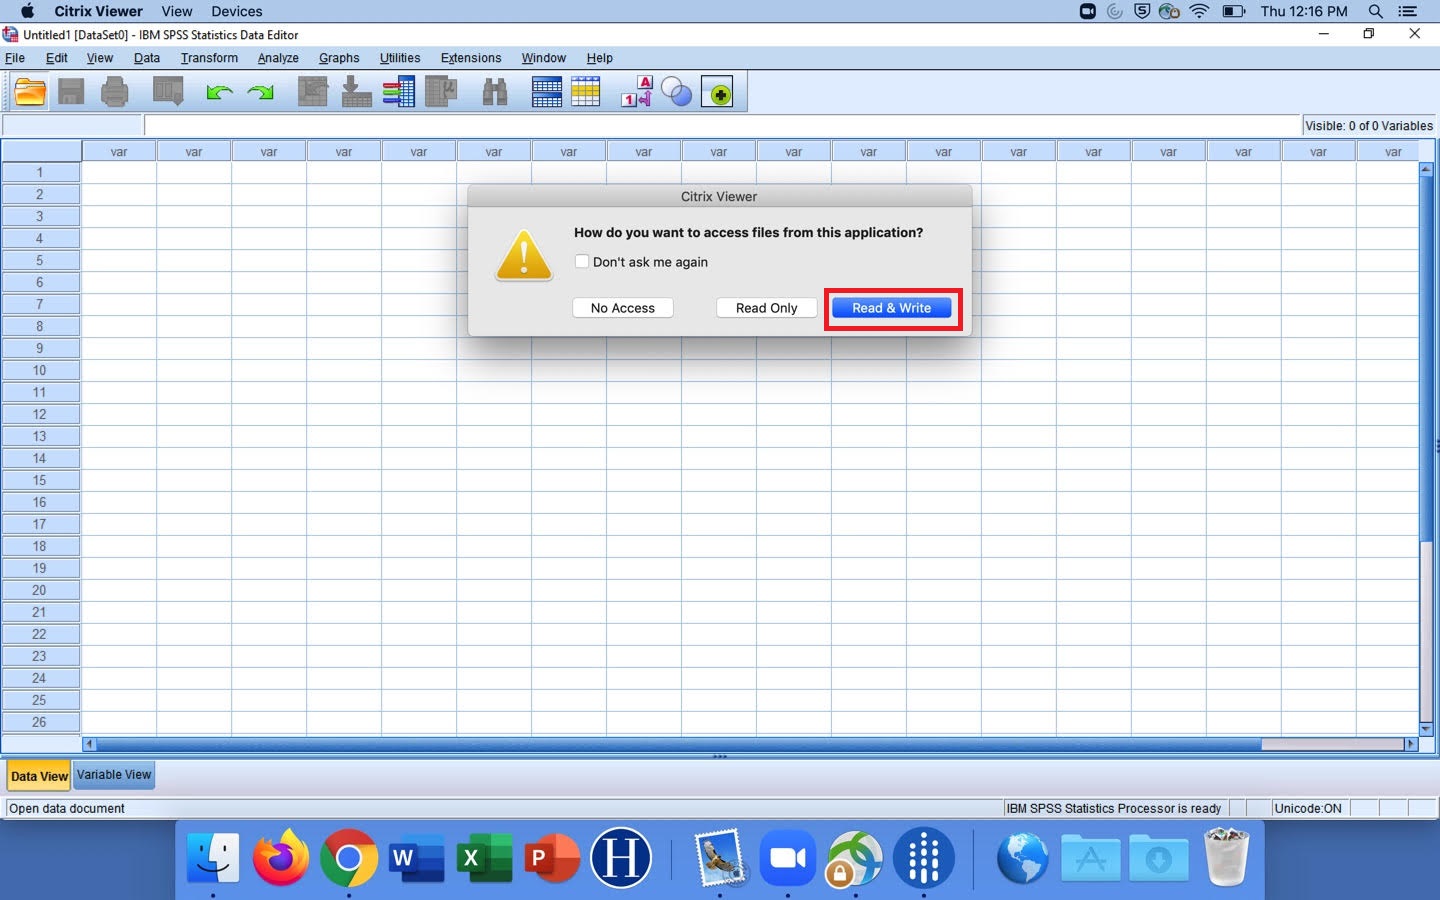Click the Go to case toolbar icon
This screenshot has width=1440, height=900.
(313, 93)
